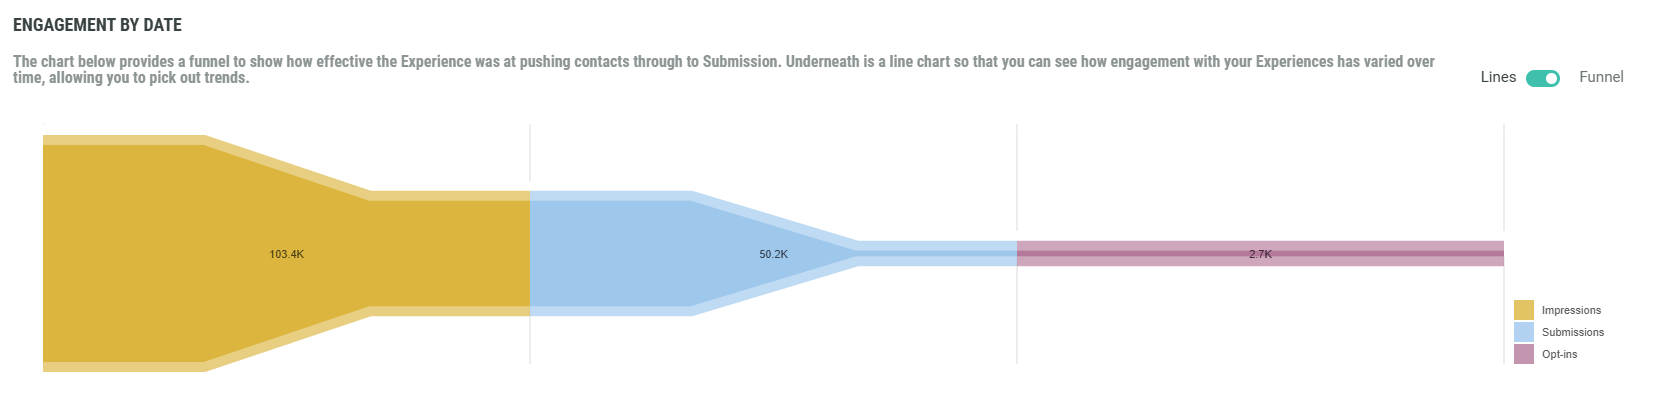Click the 2.7K value in the funnel
This screenshot has height=407, width=1653.
1260,254
